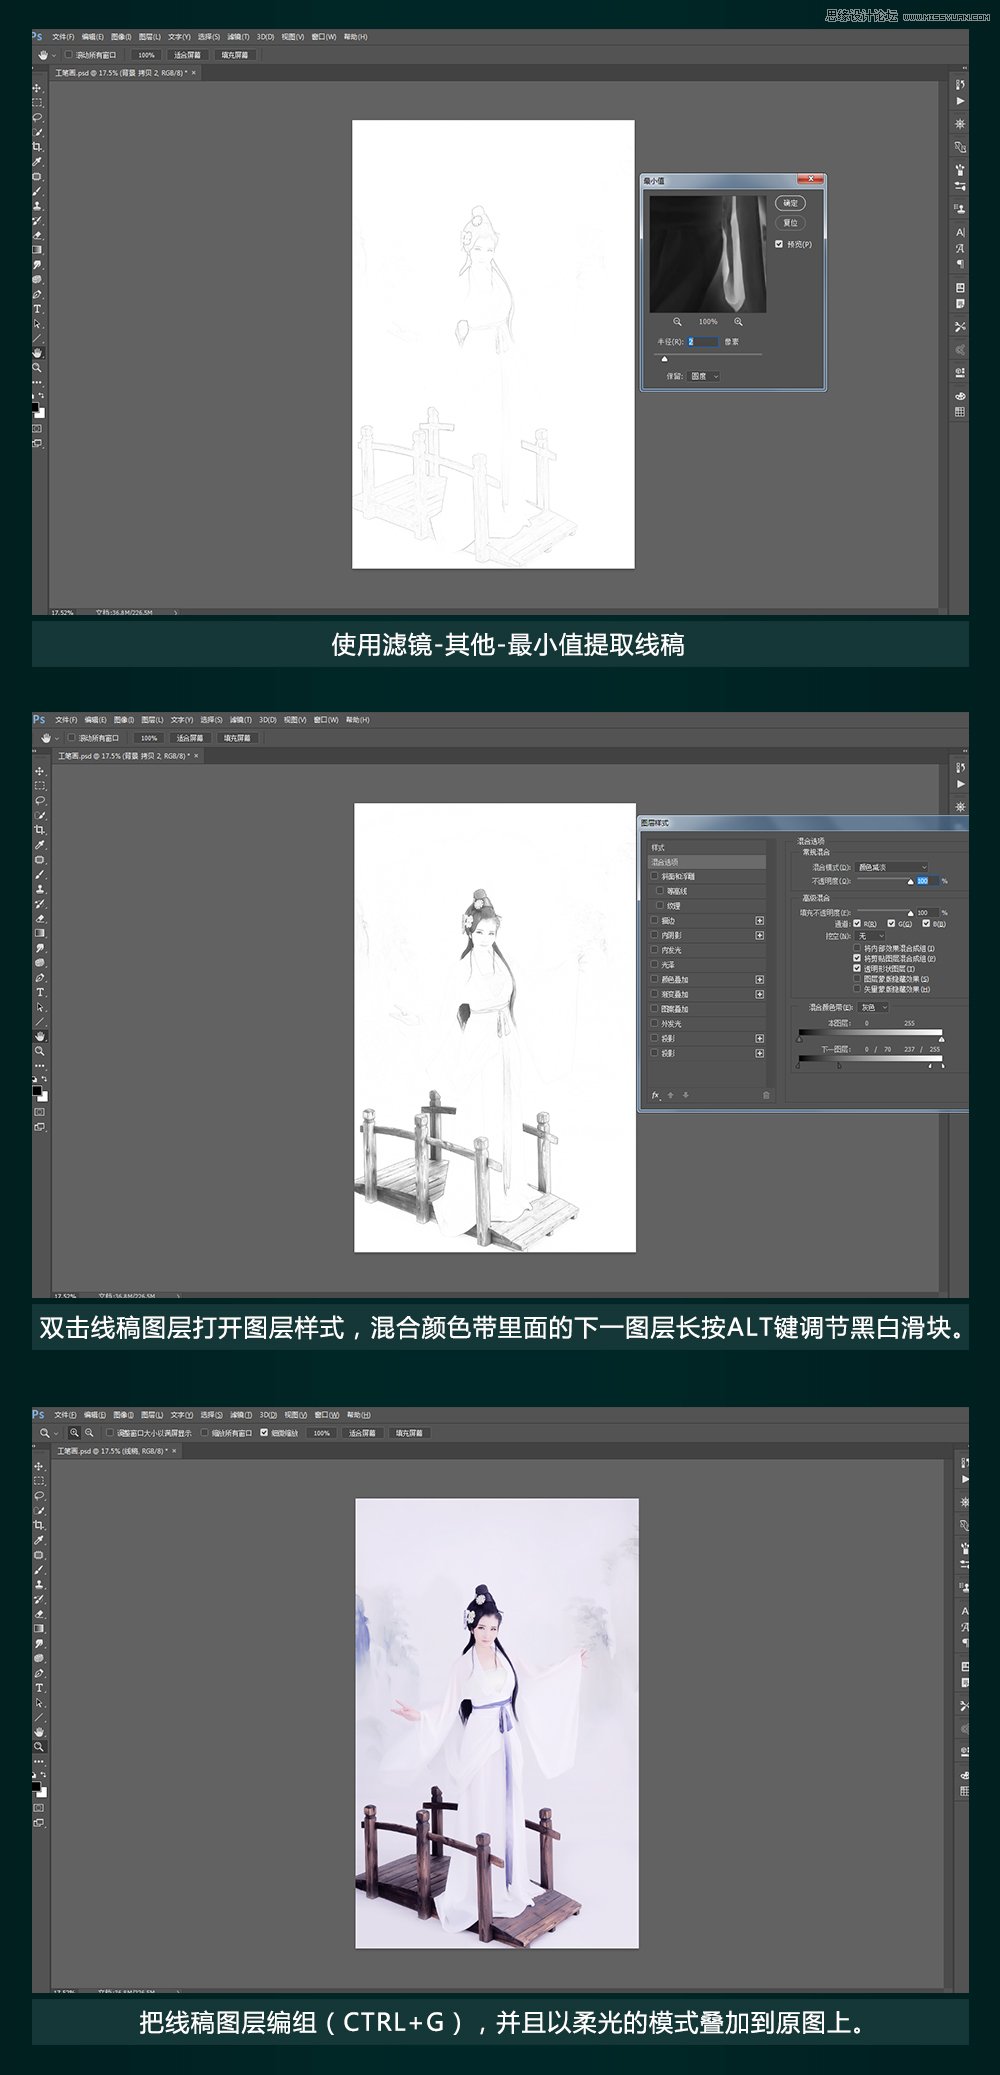The height and width of the screenshot is (2075, 1000).
Task: Enable the 外发光 style checkbox
Action: pyautogui.click(x=655, y=1023)
